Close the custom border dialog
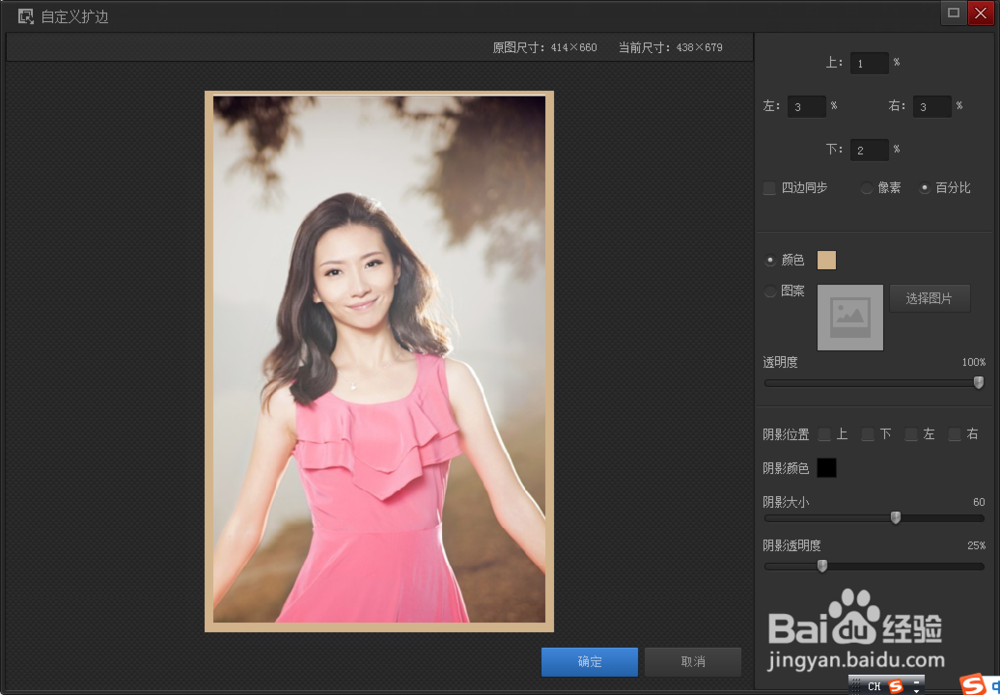This screenshot has height=695, width=1000. click(981, 13)
